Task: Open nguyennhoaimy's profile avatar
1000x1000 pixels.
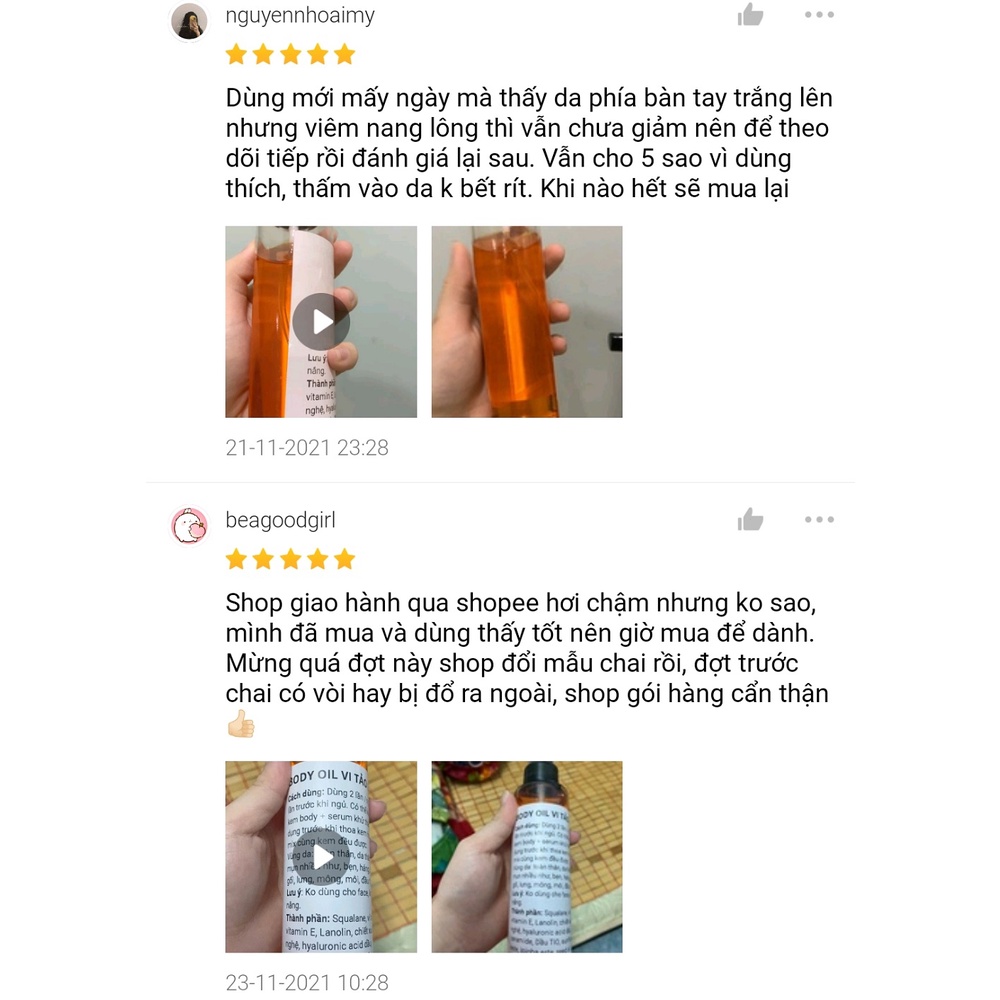Action: (x=189, y=21)
